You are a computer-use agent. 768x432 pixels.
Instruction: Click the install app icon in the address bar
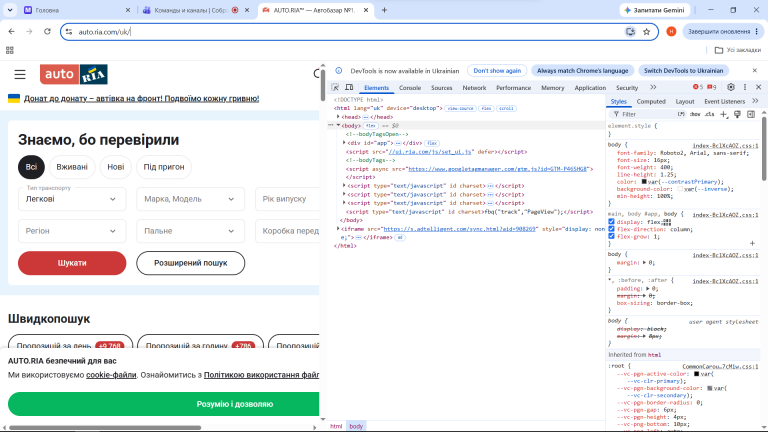(630, 32)
